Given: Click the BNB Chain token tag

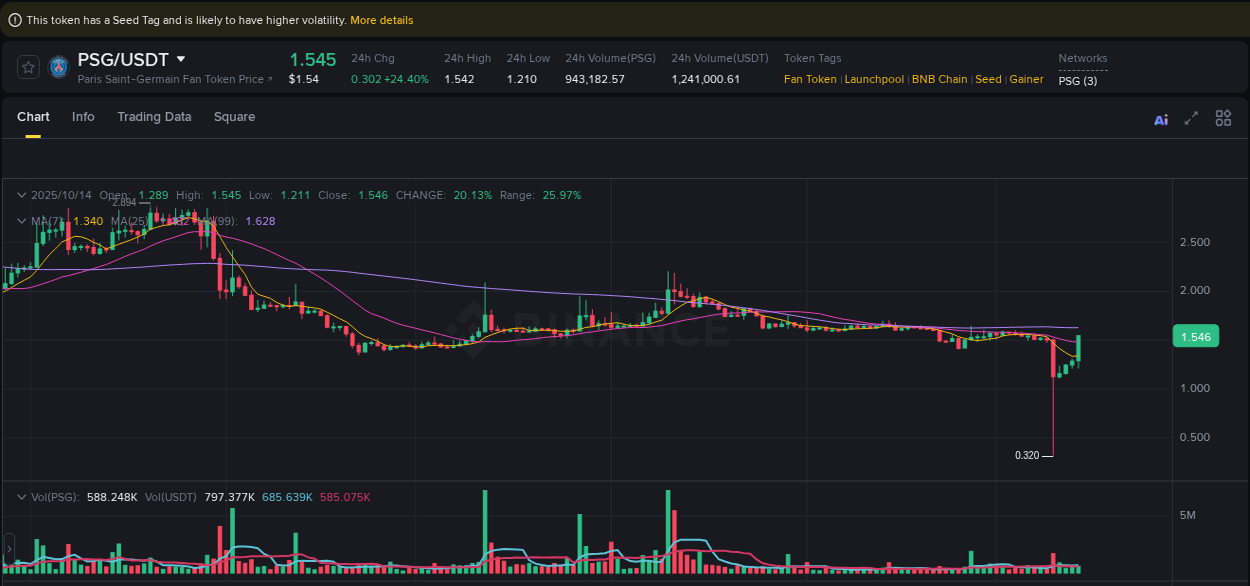Looking at the screenshot, I should [940, 79].
